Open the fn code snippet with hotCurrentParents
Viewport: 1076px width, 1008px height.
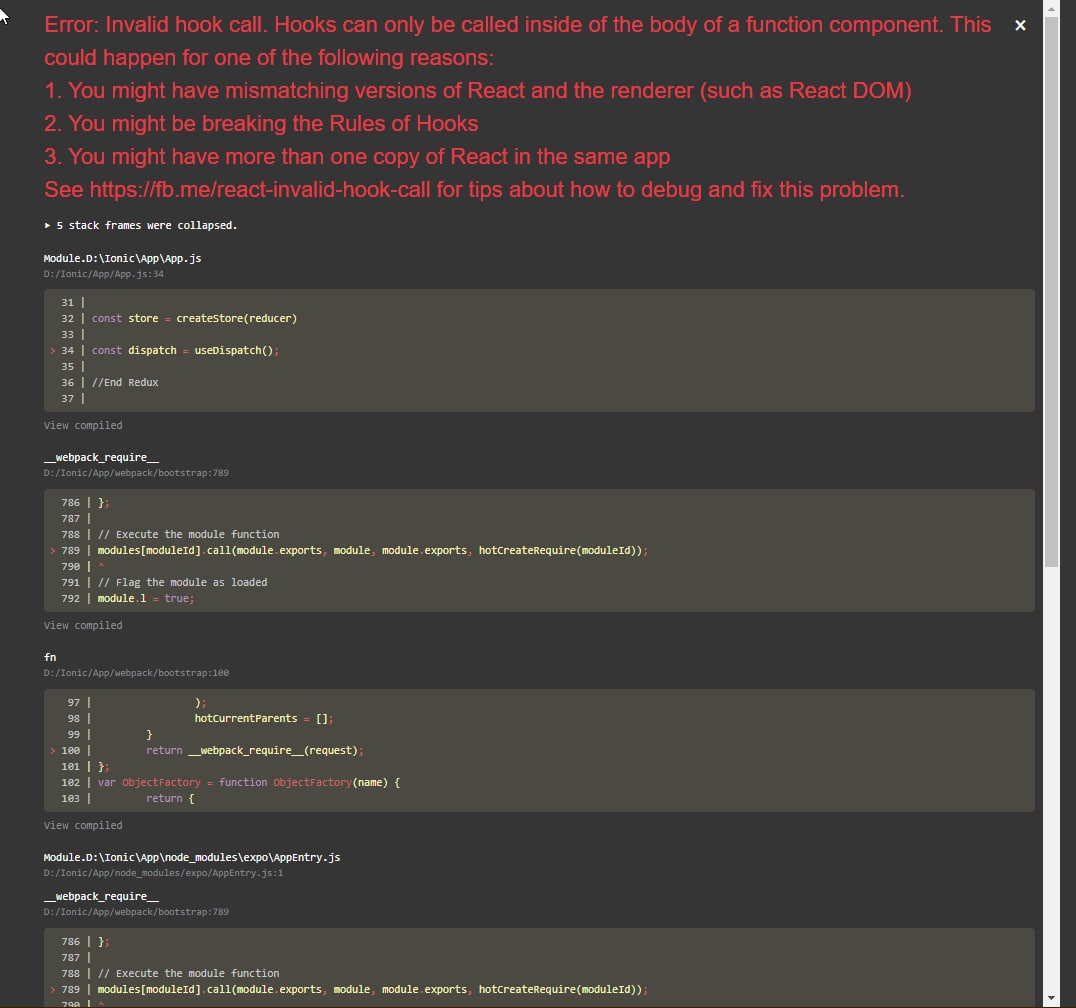(539, 750)
